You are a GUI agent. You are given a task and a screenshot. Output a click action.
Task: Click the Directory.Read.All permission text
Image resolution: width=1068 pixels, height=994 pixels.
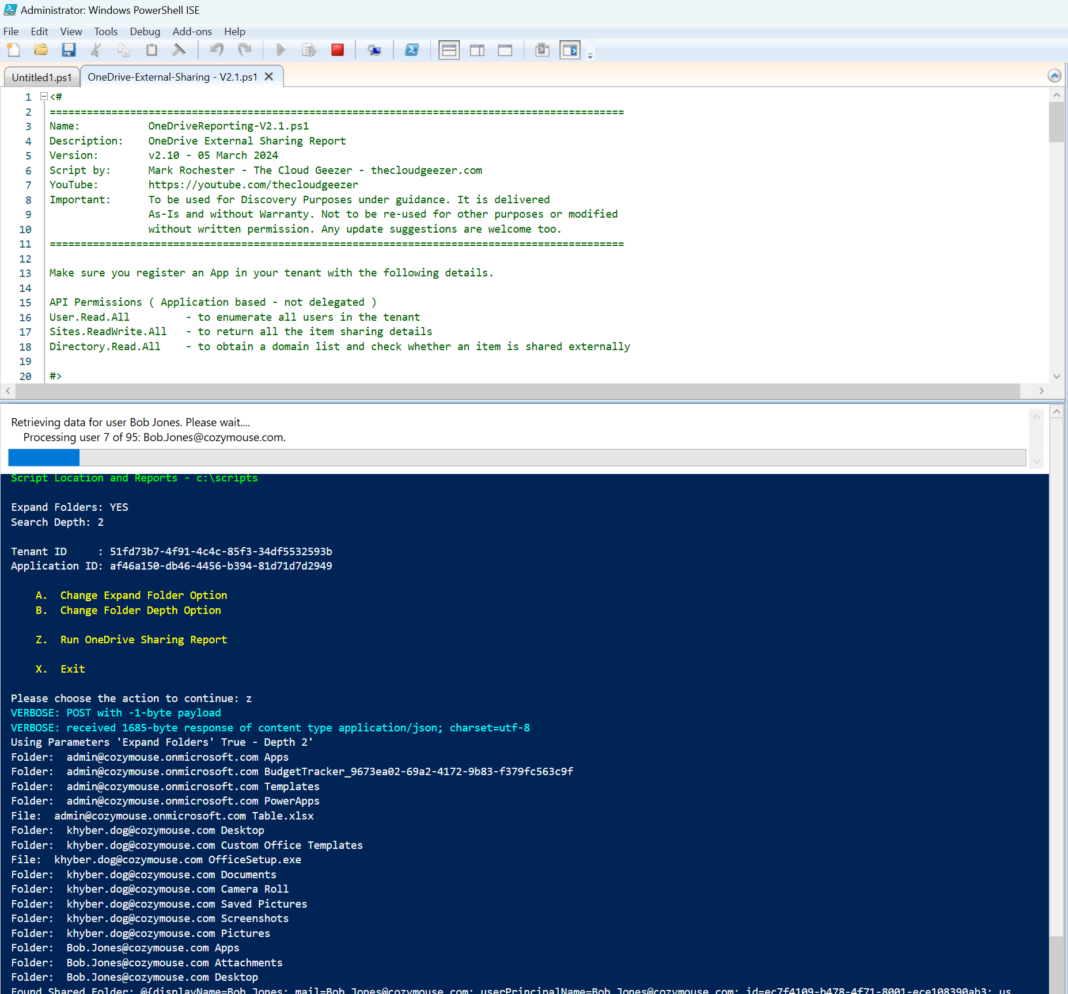(x=105, y=347)
